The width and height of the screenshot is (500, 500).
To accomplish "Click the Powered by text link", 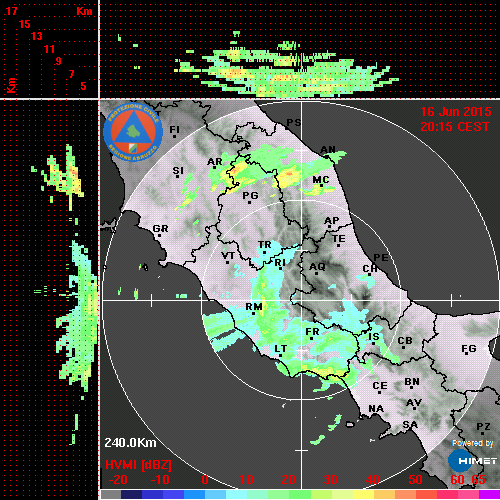I will (473, 443).
